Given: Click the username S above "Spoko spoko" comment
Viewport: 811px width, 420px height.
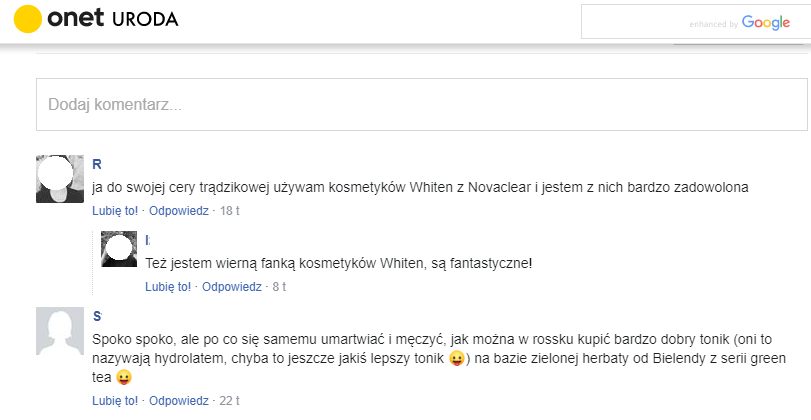Looking at the screenshot, I should pyautogui.click(x=97, y=316).
